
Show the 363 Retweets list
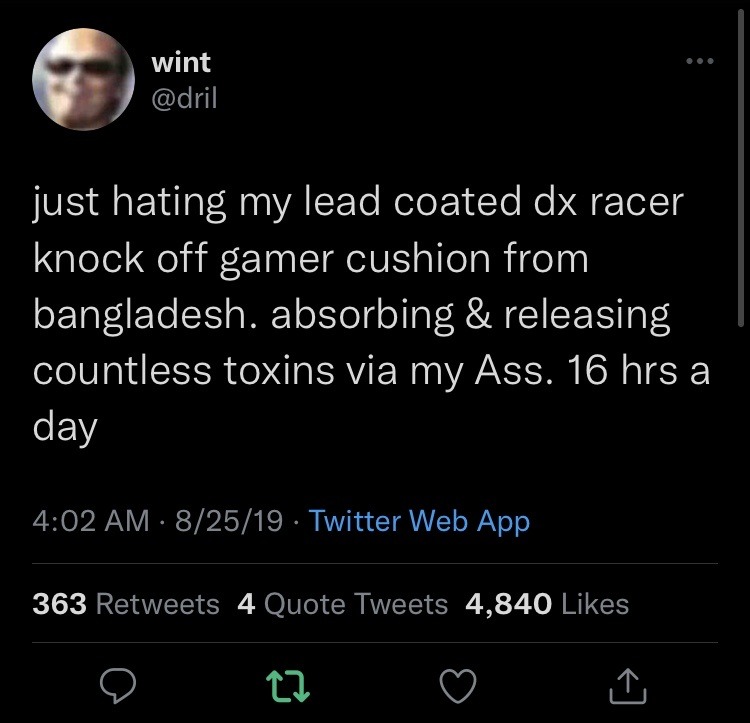126,603
